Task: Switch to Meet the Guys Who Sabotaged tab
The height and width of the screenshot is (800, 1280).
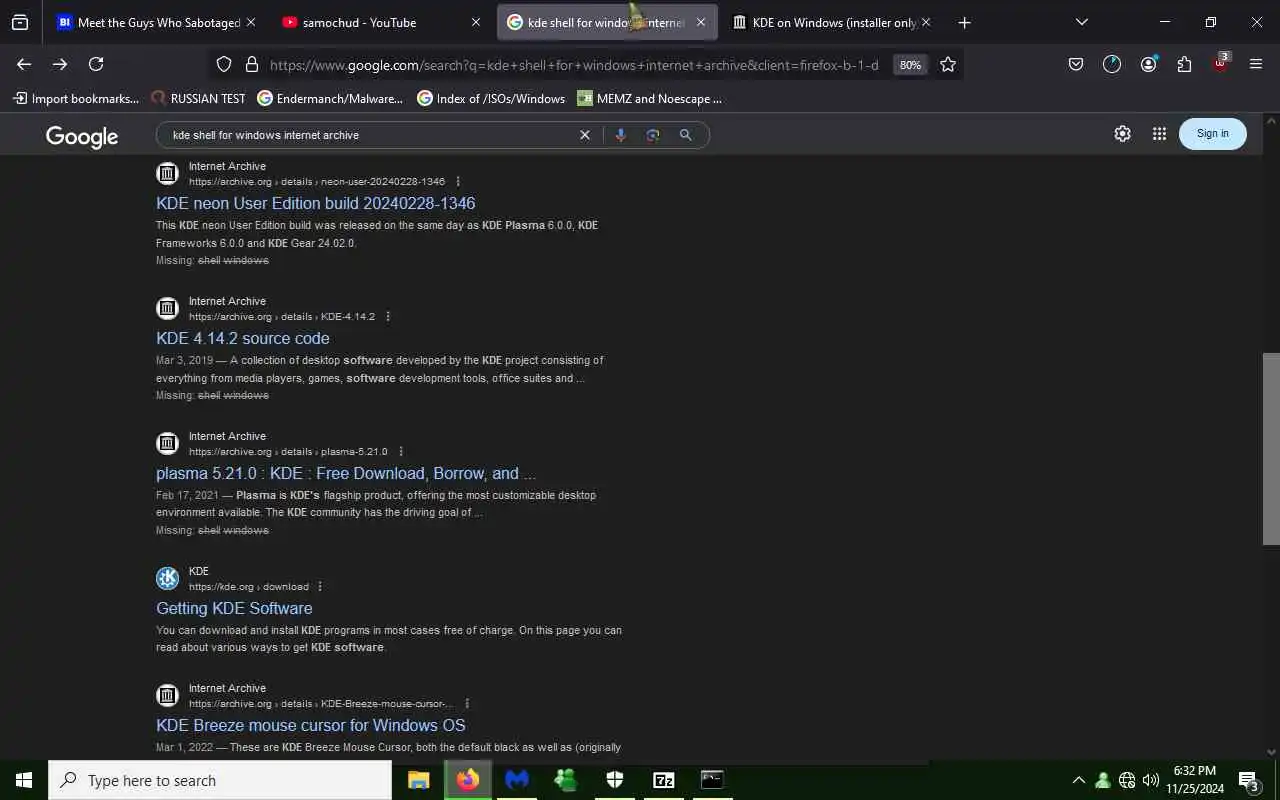Action: click(157, 22)
